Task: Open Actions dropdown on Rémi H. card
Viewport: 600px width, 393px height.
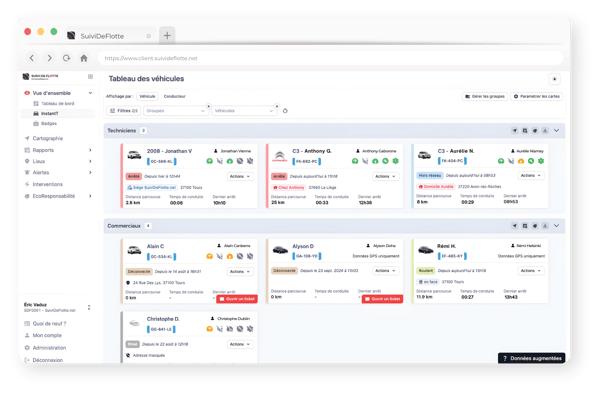Action: (x=531, y=271)
